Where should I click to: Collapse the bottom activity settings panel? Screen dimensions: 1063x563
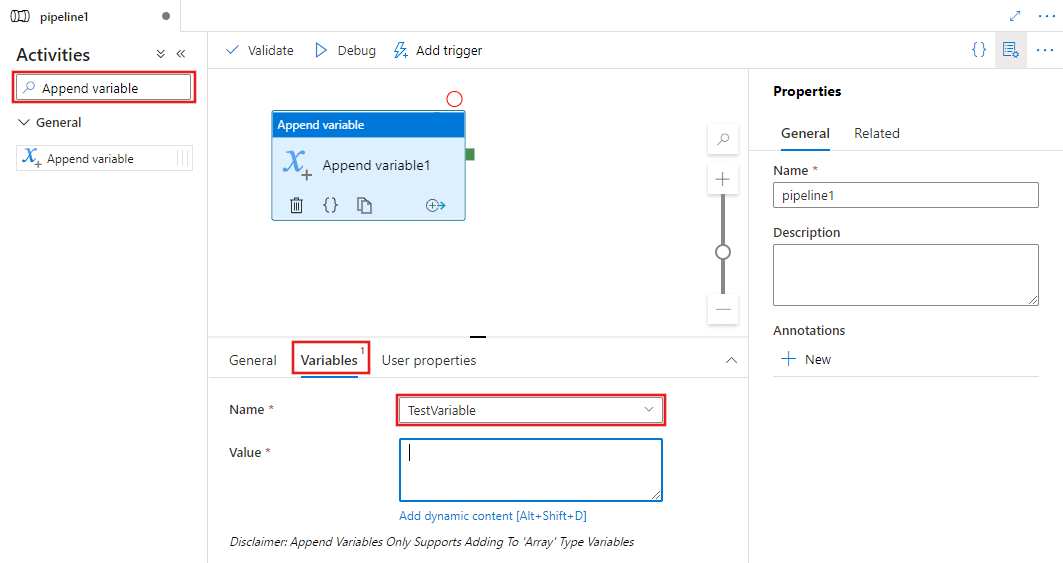731,360
